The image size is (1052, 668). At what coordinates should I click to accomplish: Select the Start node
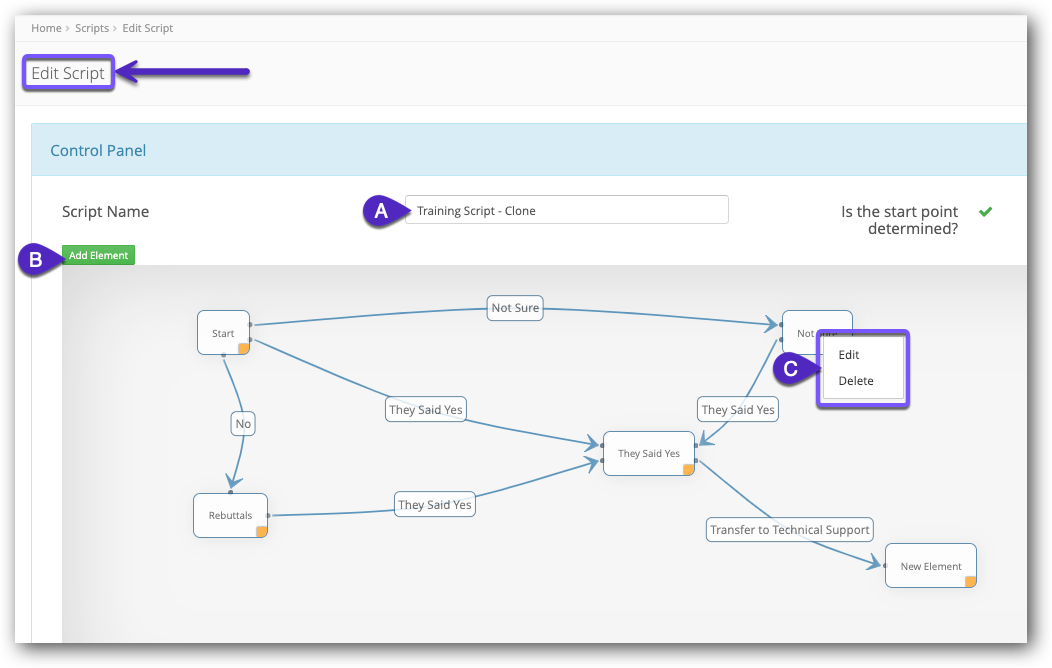(x=222, y=333)
